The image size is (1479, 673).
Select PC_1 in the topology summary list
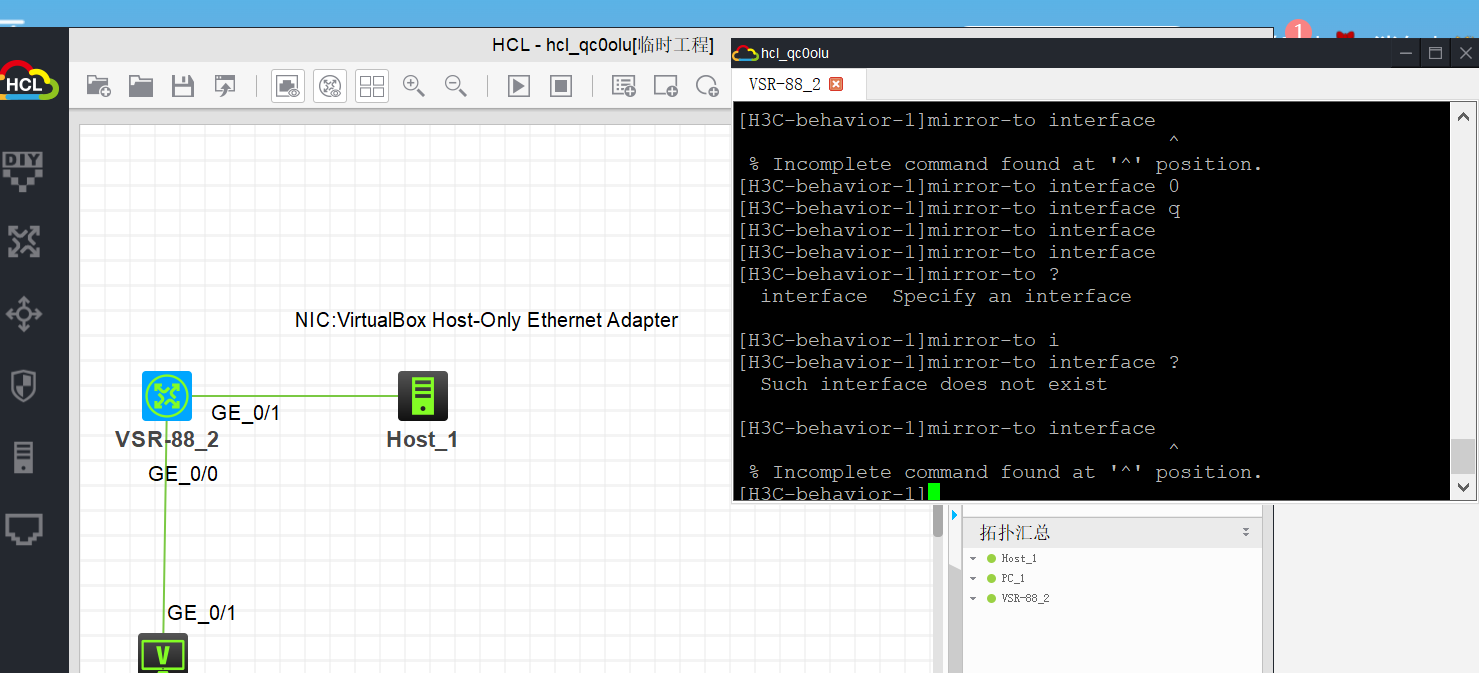tap(1013, 578)
